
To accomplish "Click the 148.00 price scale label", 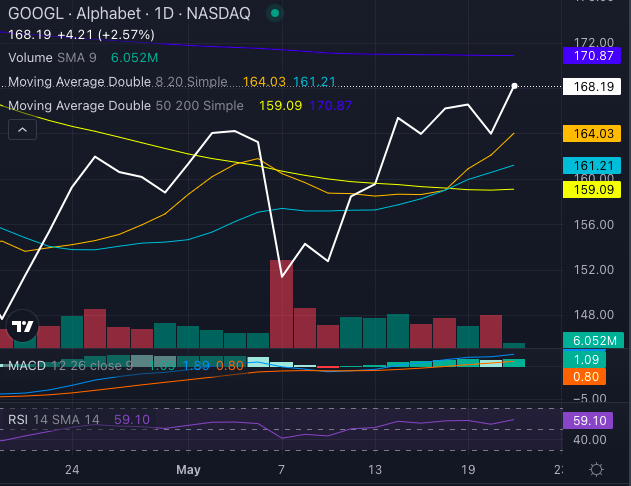I will click(594, 315).
